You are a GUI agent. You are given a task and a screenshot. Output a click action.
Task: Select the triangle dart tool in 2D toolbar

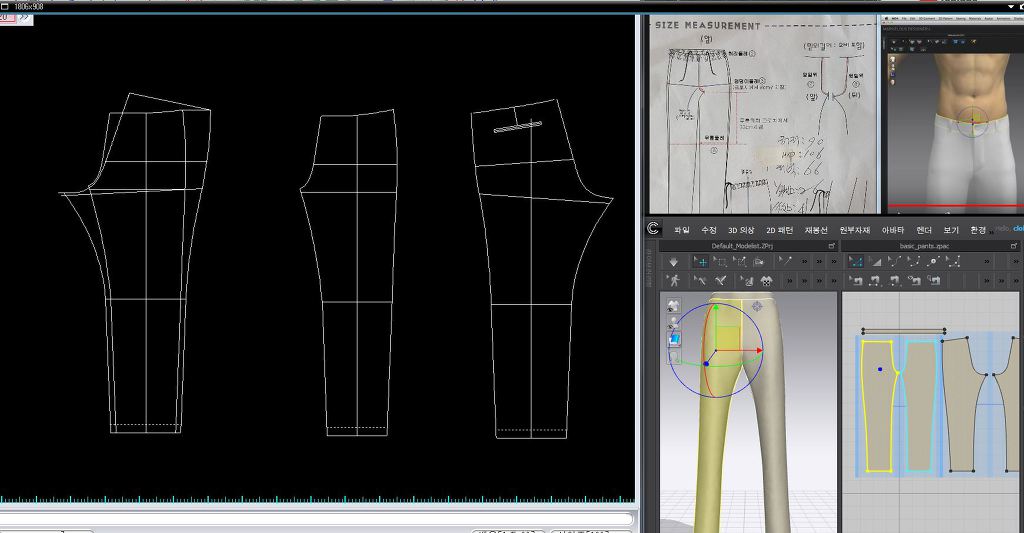tap(875, 262)
